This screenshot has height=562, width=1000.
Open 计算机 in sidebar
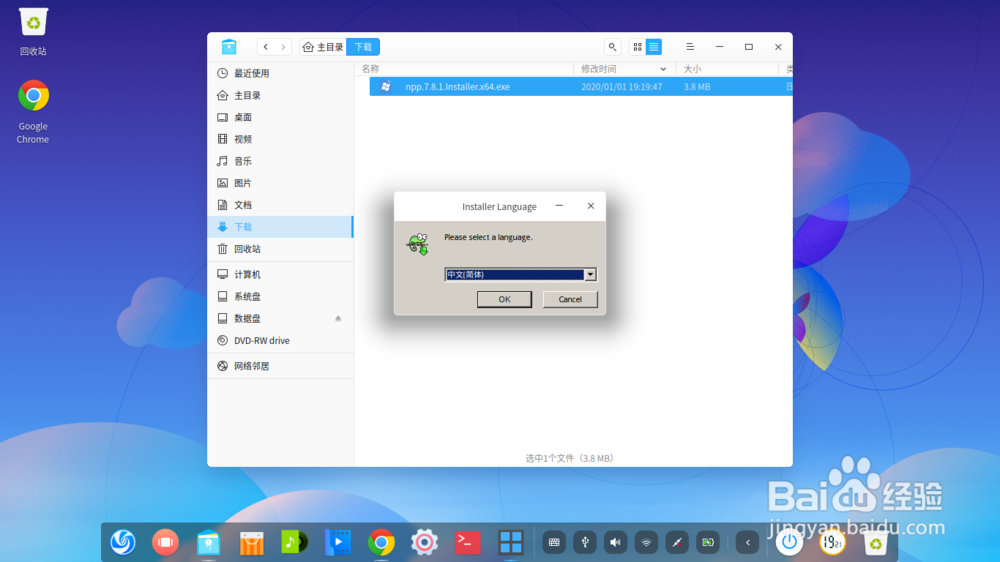coord(281,274)
